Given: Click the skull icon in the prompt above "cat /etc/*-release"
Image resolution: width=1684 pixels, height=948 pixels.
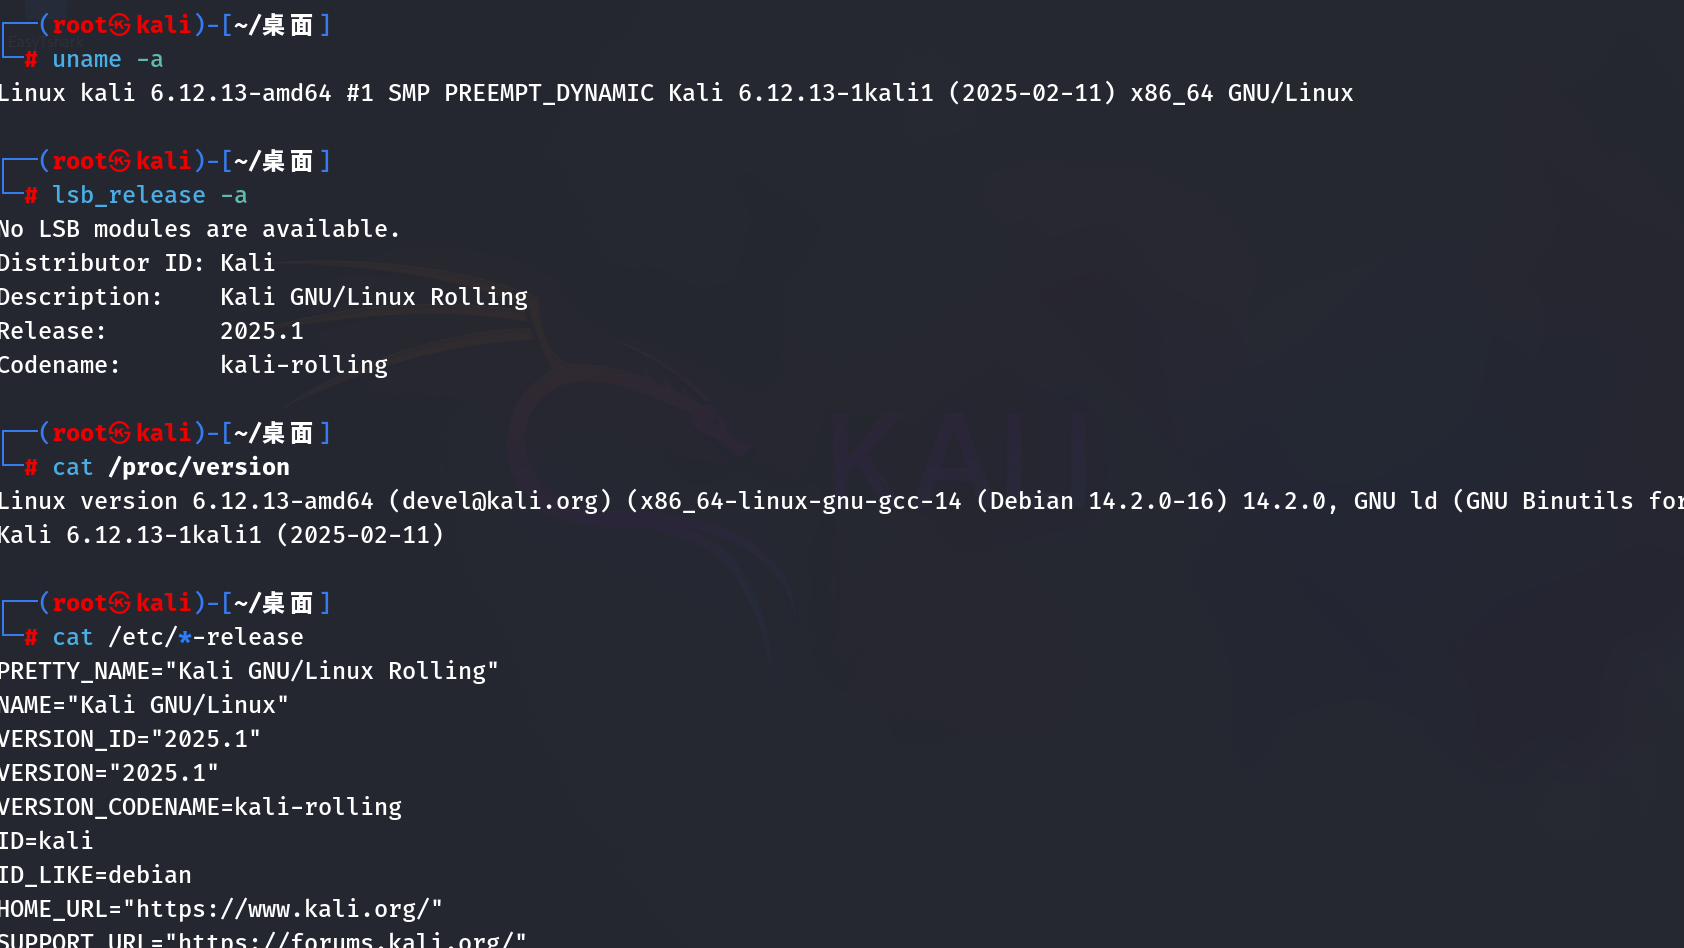Looking at the screenshot, I should pos(120,603).
